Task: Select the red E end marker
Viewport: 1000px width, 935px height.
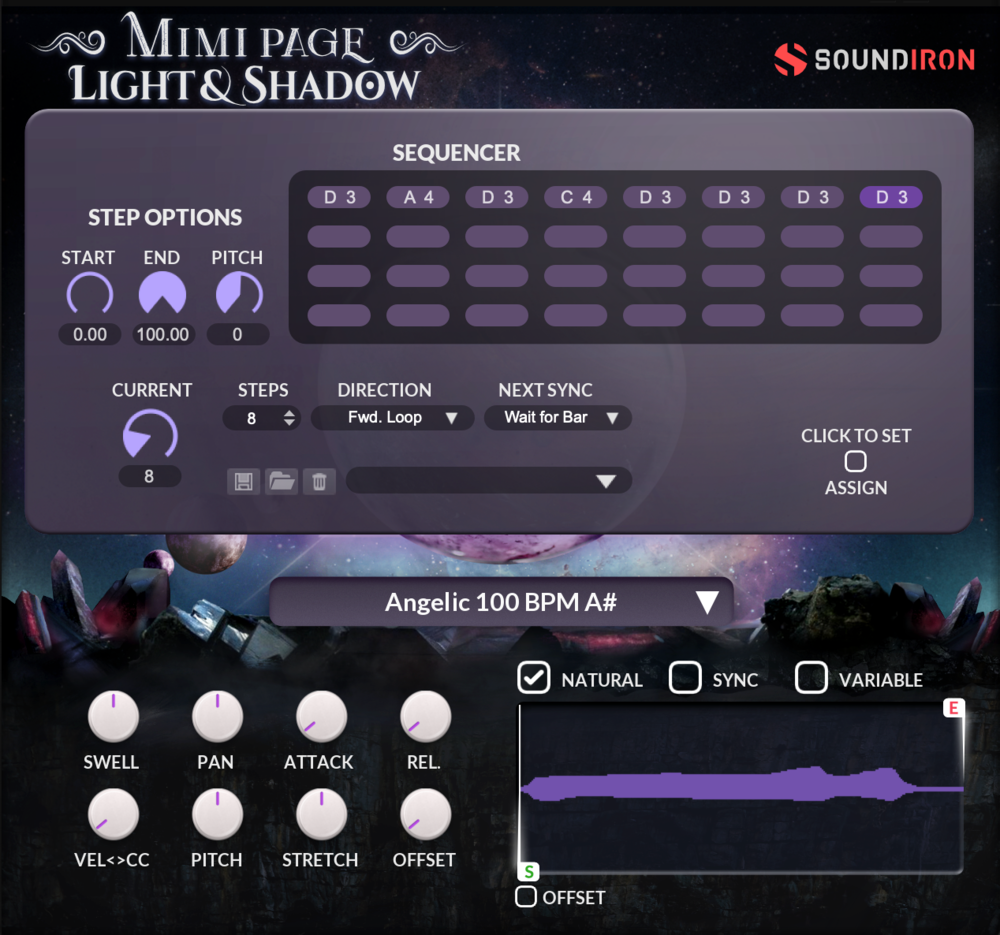Action: click(953, 708)
